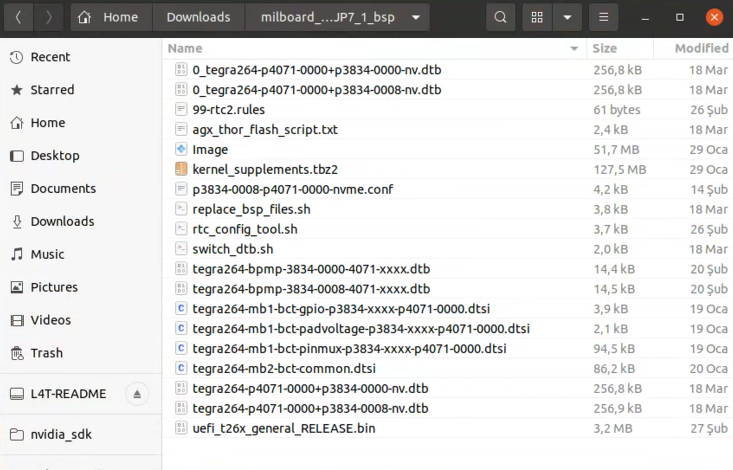
Task: Click 27 Şub modified date
Action: 709,428
